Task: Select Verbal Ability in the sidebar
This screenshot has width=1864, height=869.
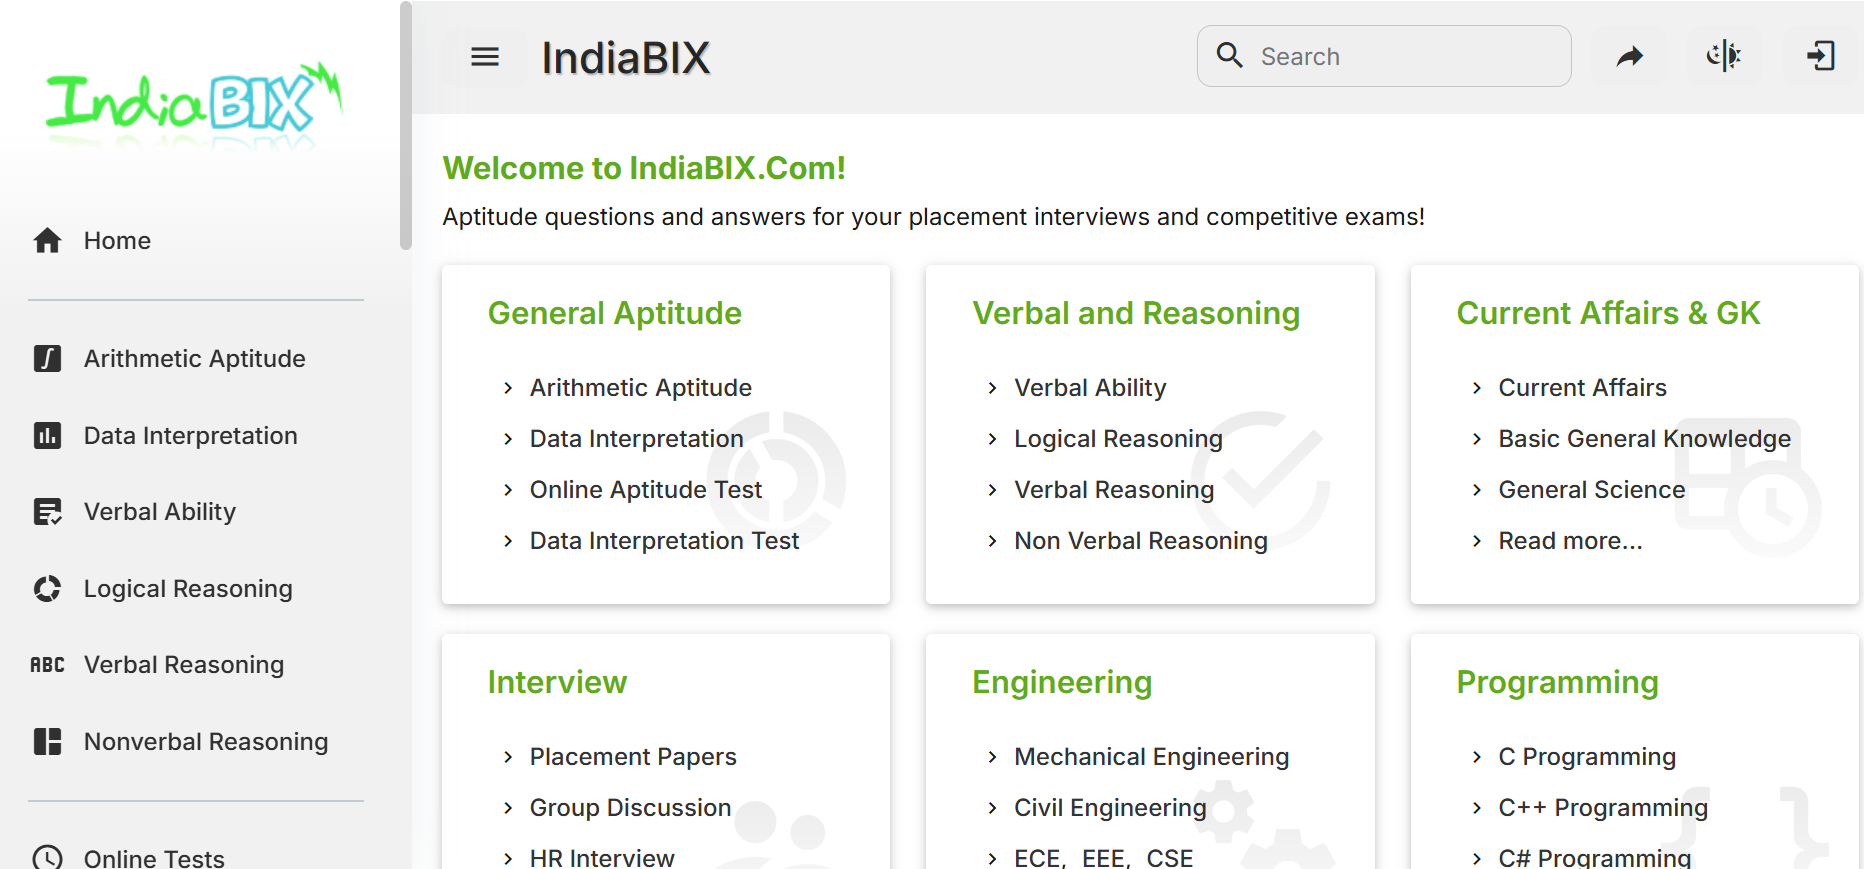Action: click(x=160, y=512)
